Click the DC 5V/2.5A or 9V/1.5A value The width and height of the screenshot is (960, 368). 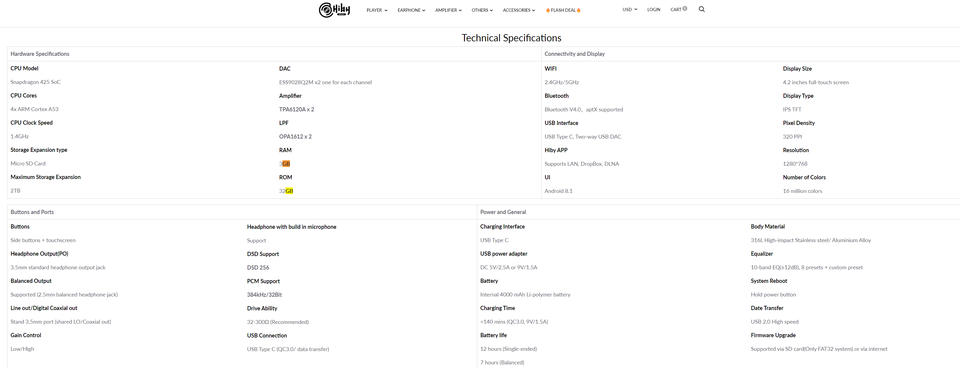pyautogui.click(x=509, y=268)
